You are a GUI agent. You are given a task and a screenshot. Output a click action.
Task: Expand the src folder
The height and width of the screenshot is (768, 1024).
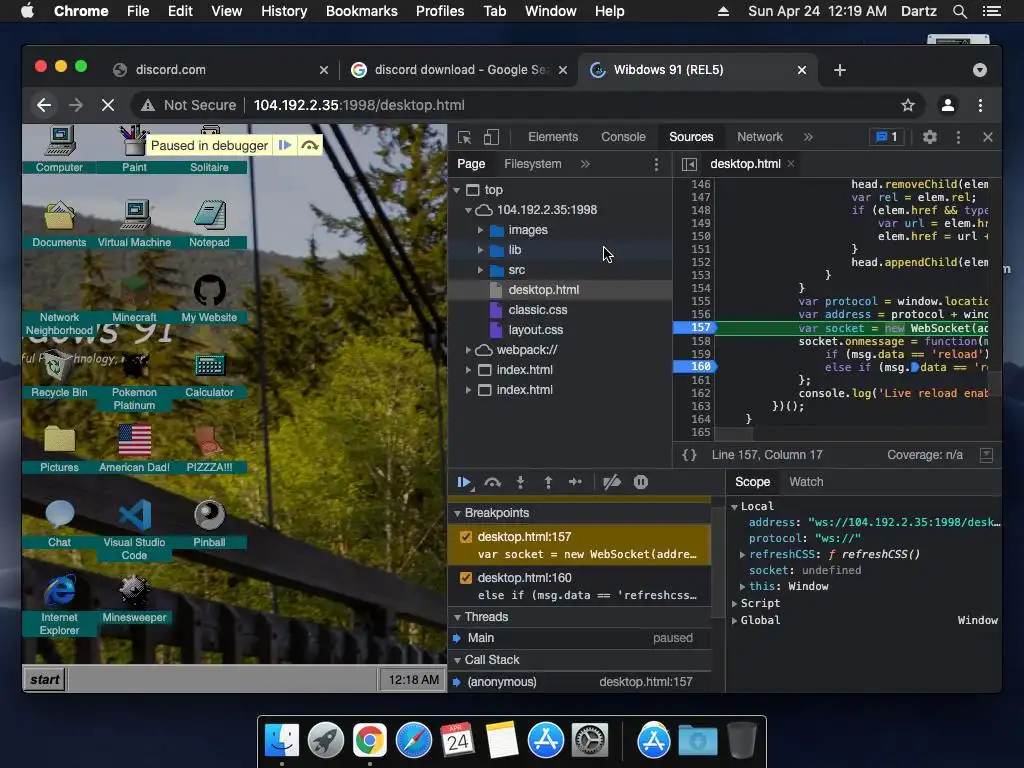click(480, 270)
